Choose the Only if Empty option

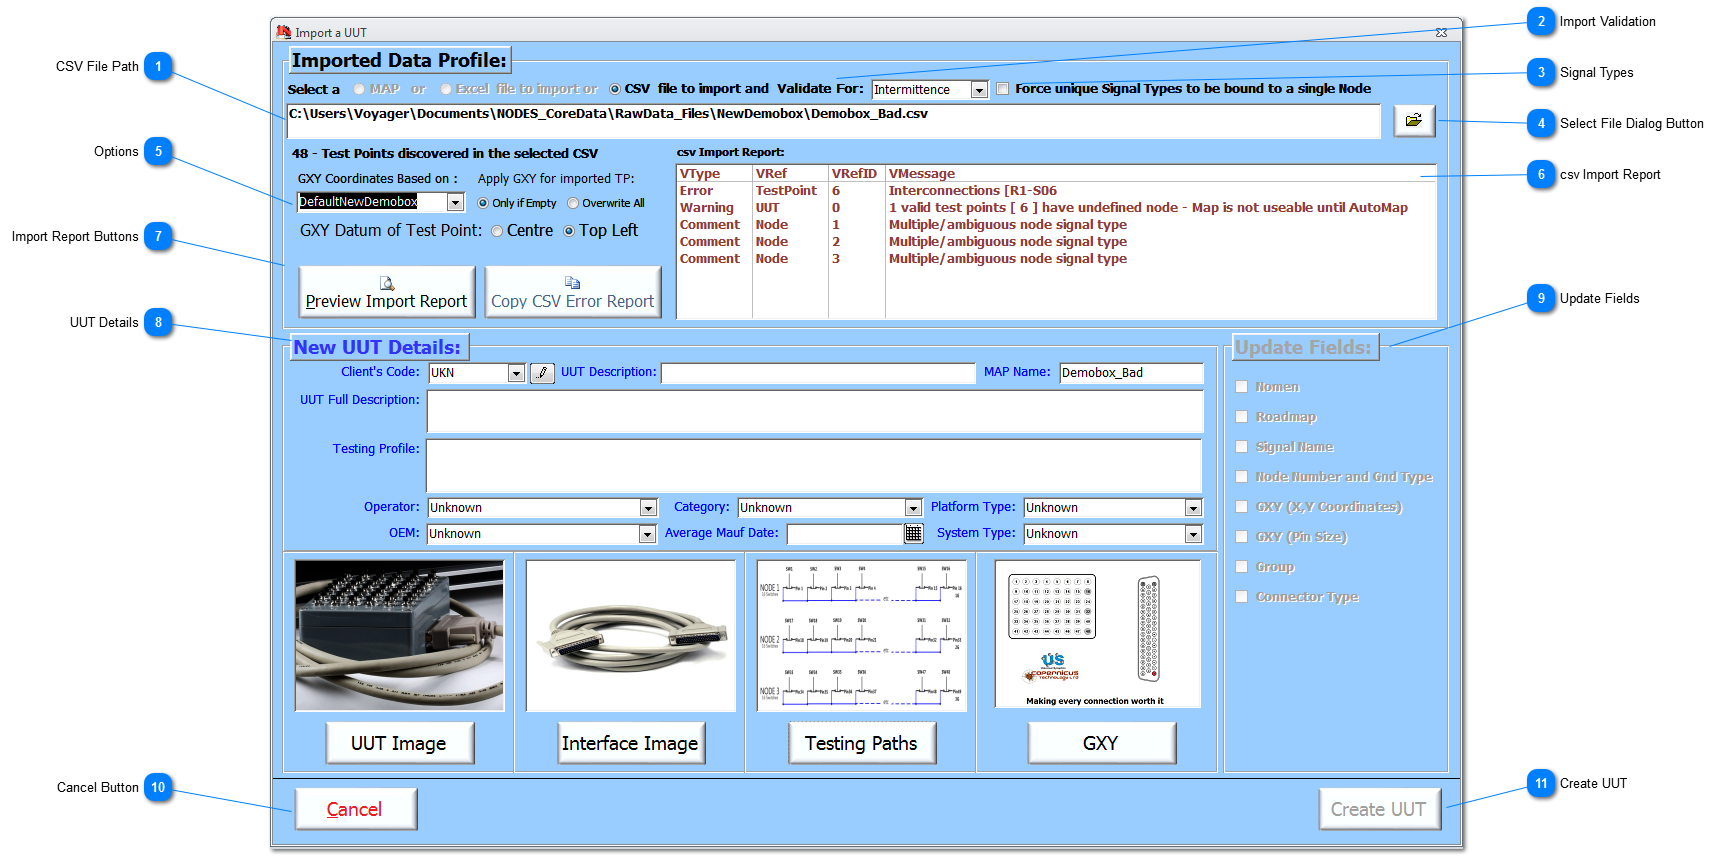(484, 203)
